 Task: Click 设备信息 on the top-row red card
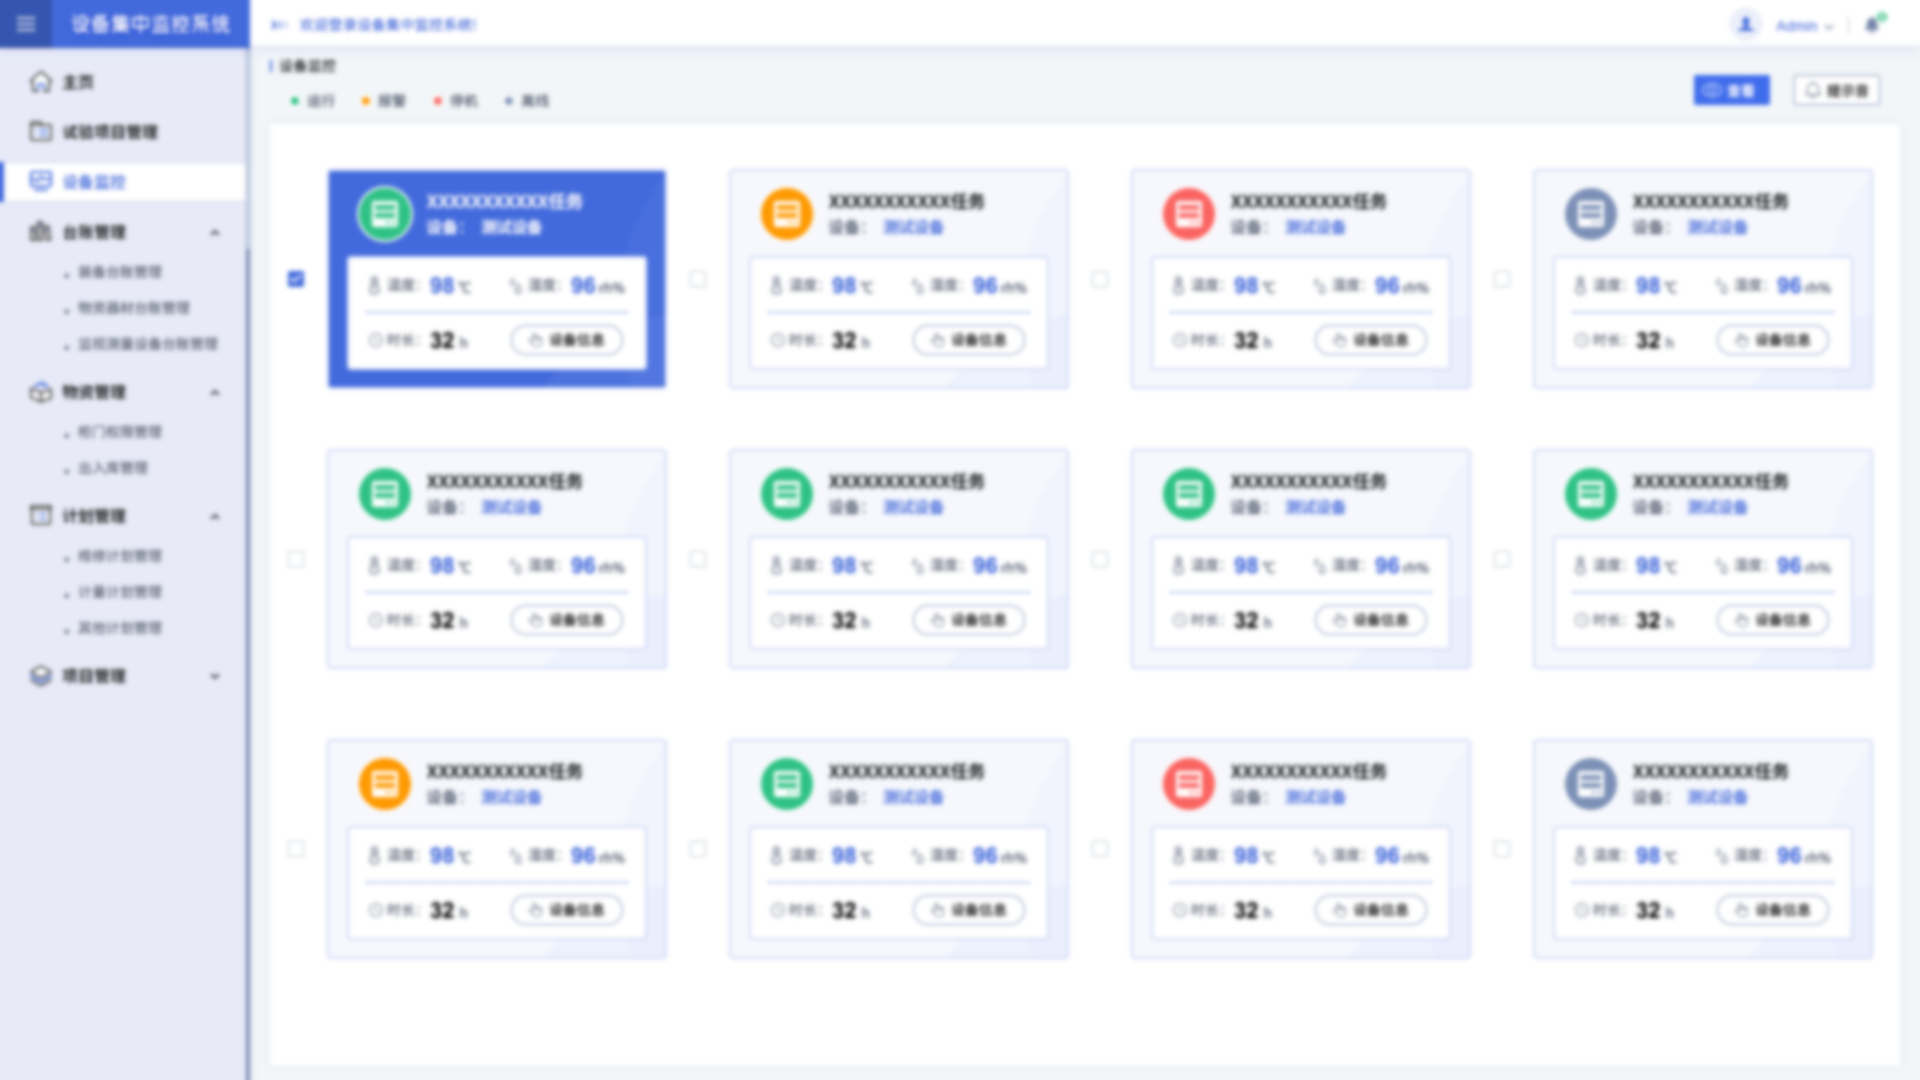(1371, 340)
